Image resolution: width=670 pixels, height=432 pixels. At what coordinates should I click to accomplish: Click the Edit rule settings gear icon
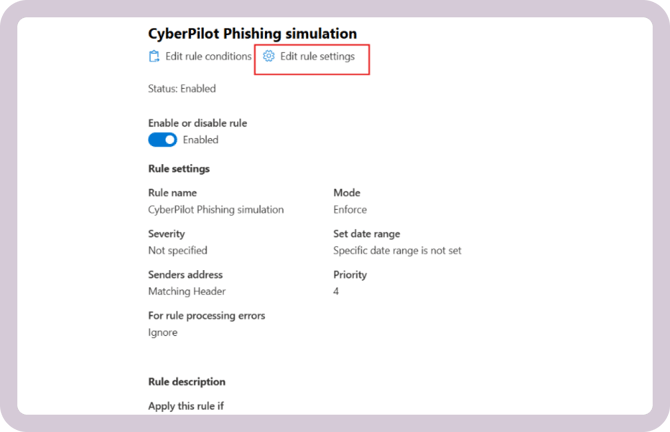pyautogui.click(x=269, y=57)
